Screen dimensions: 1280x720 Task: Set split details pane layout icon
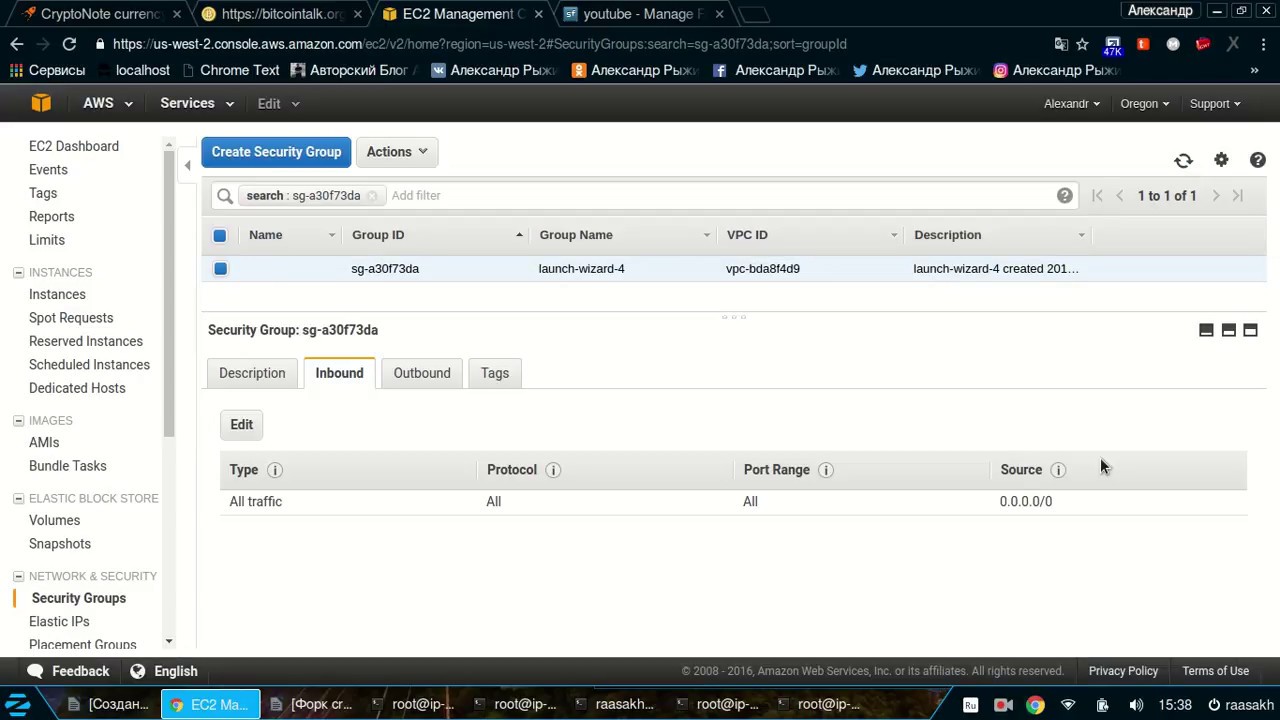[x=1229, y=330]
